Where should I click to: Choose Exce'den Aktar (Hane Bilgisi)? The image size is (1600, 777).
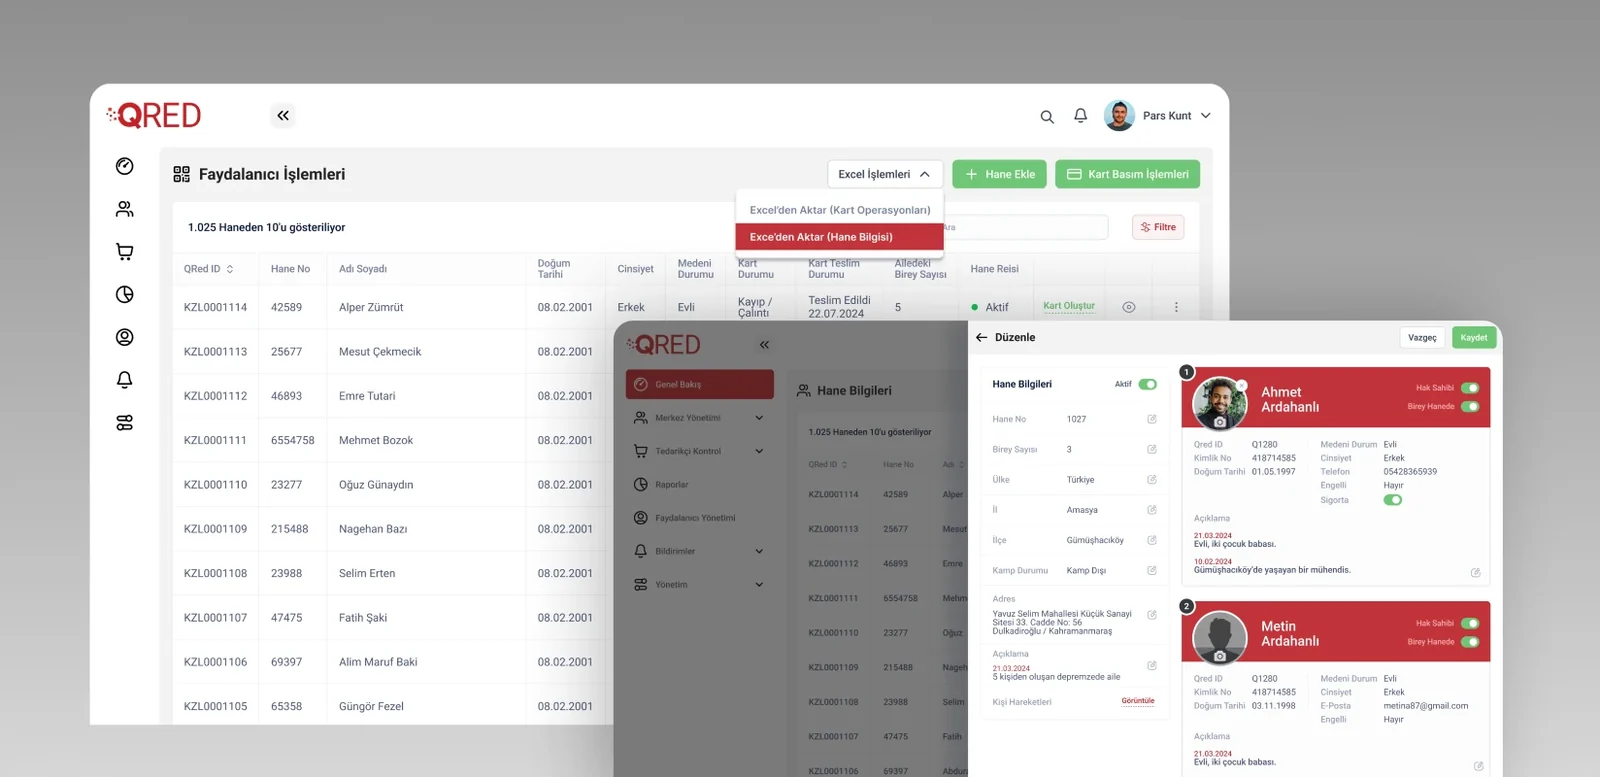tap(840, 237)
